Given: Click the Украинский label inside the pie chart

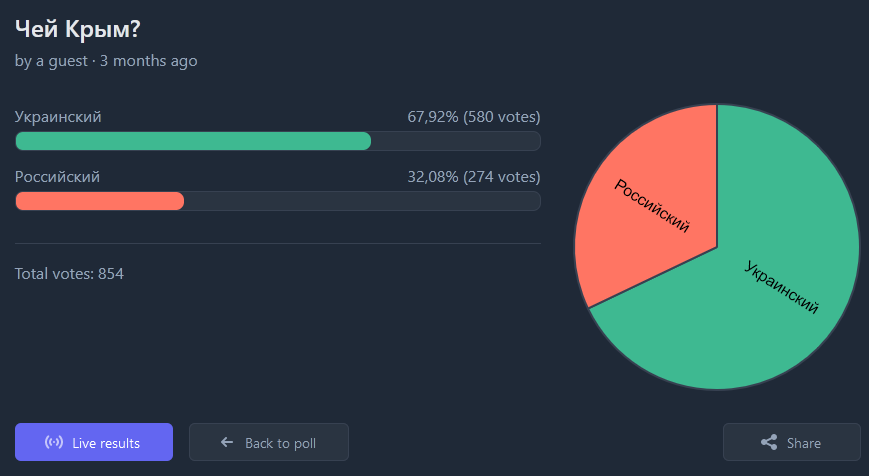Looking at the screenshot, I should [x=782, y=286].
